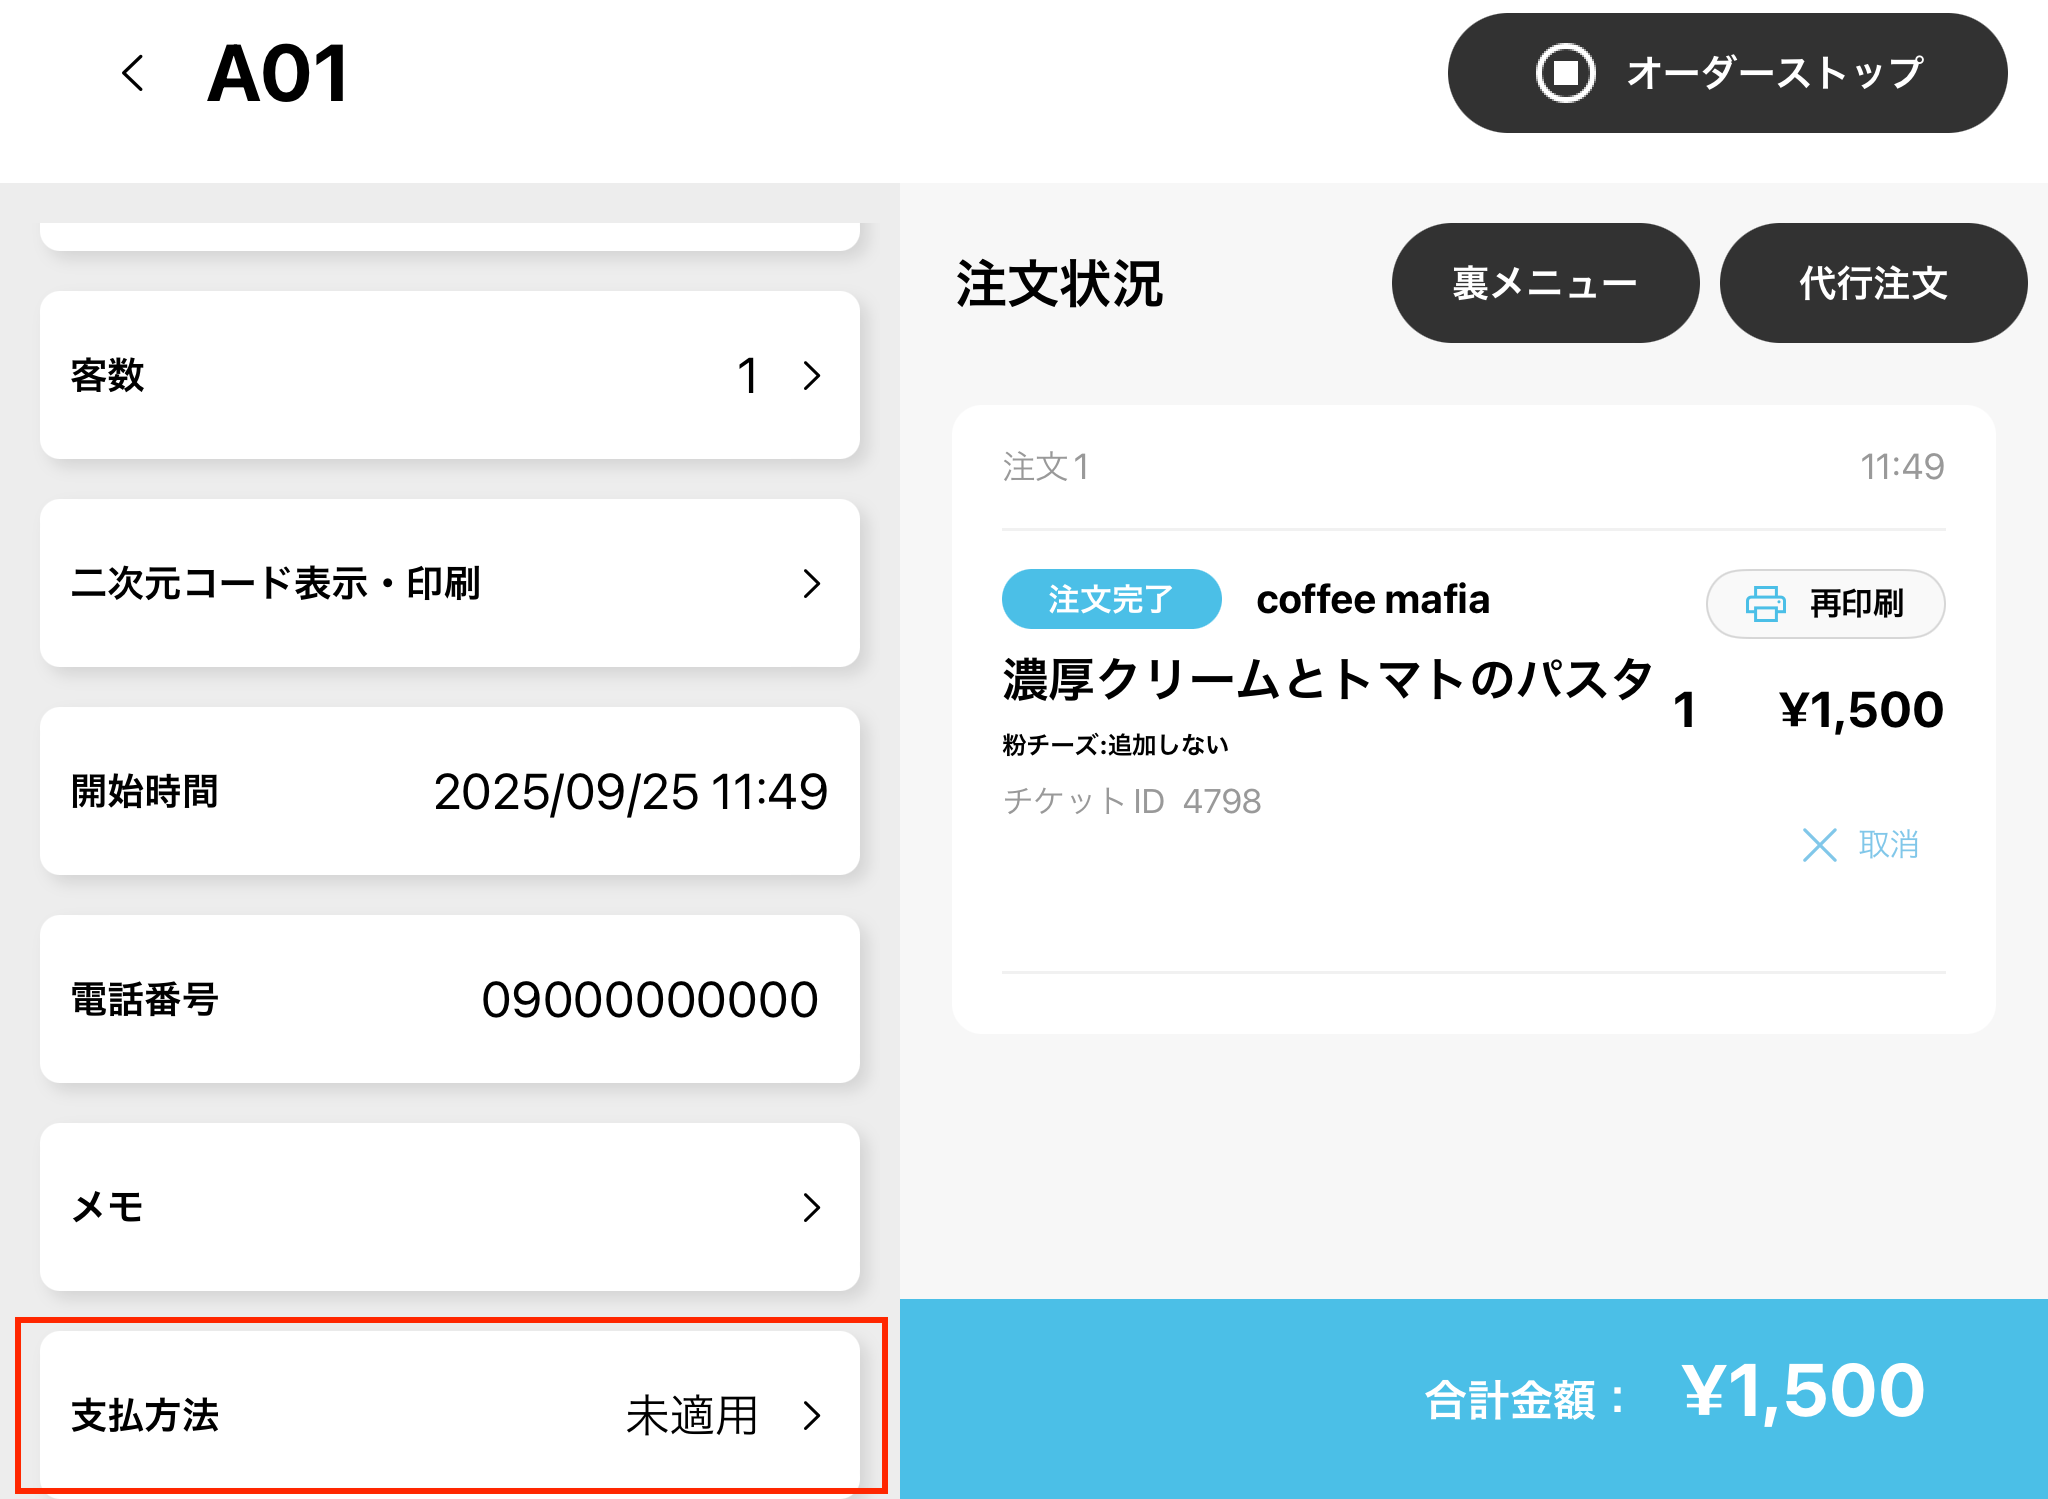This screenshot has height=1499, width=2048.
Task: Click the back arrow beside A01
Action: click(133, 73)
